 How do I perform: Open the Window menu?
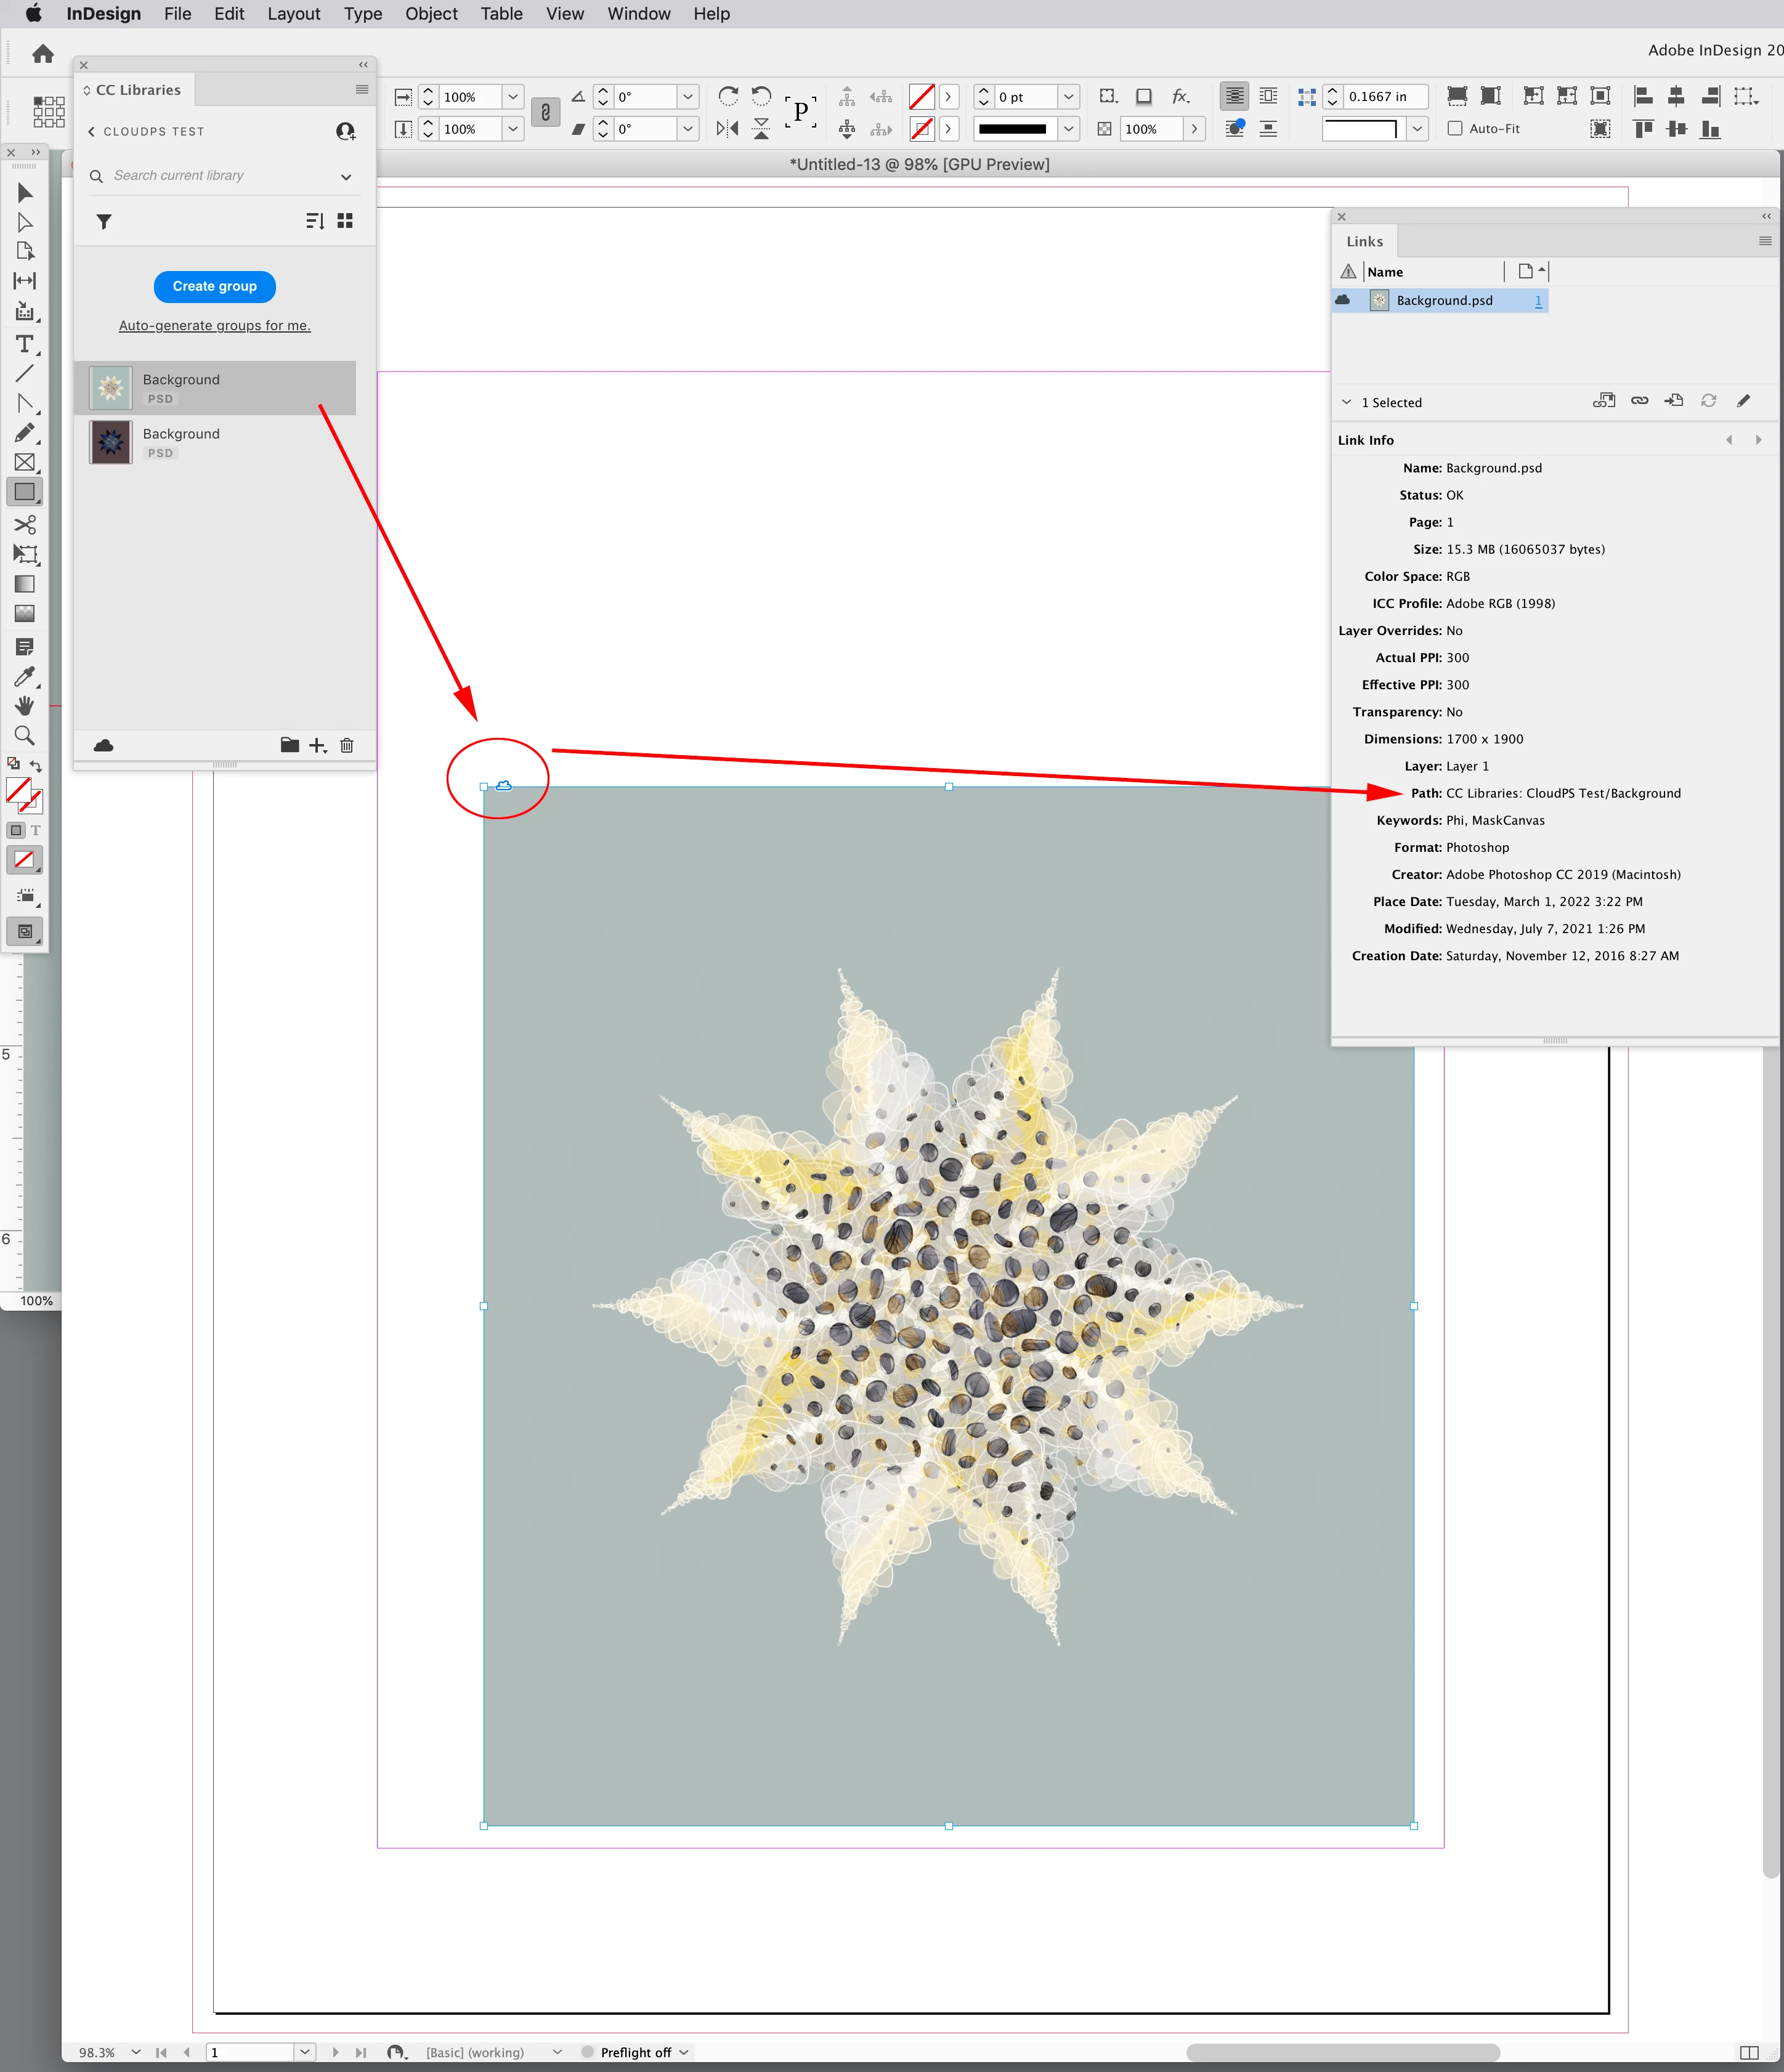pos(638,14)
